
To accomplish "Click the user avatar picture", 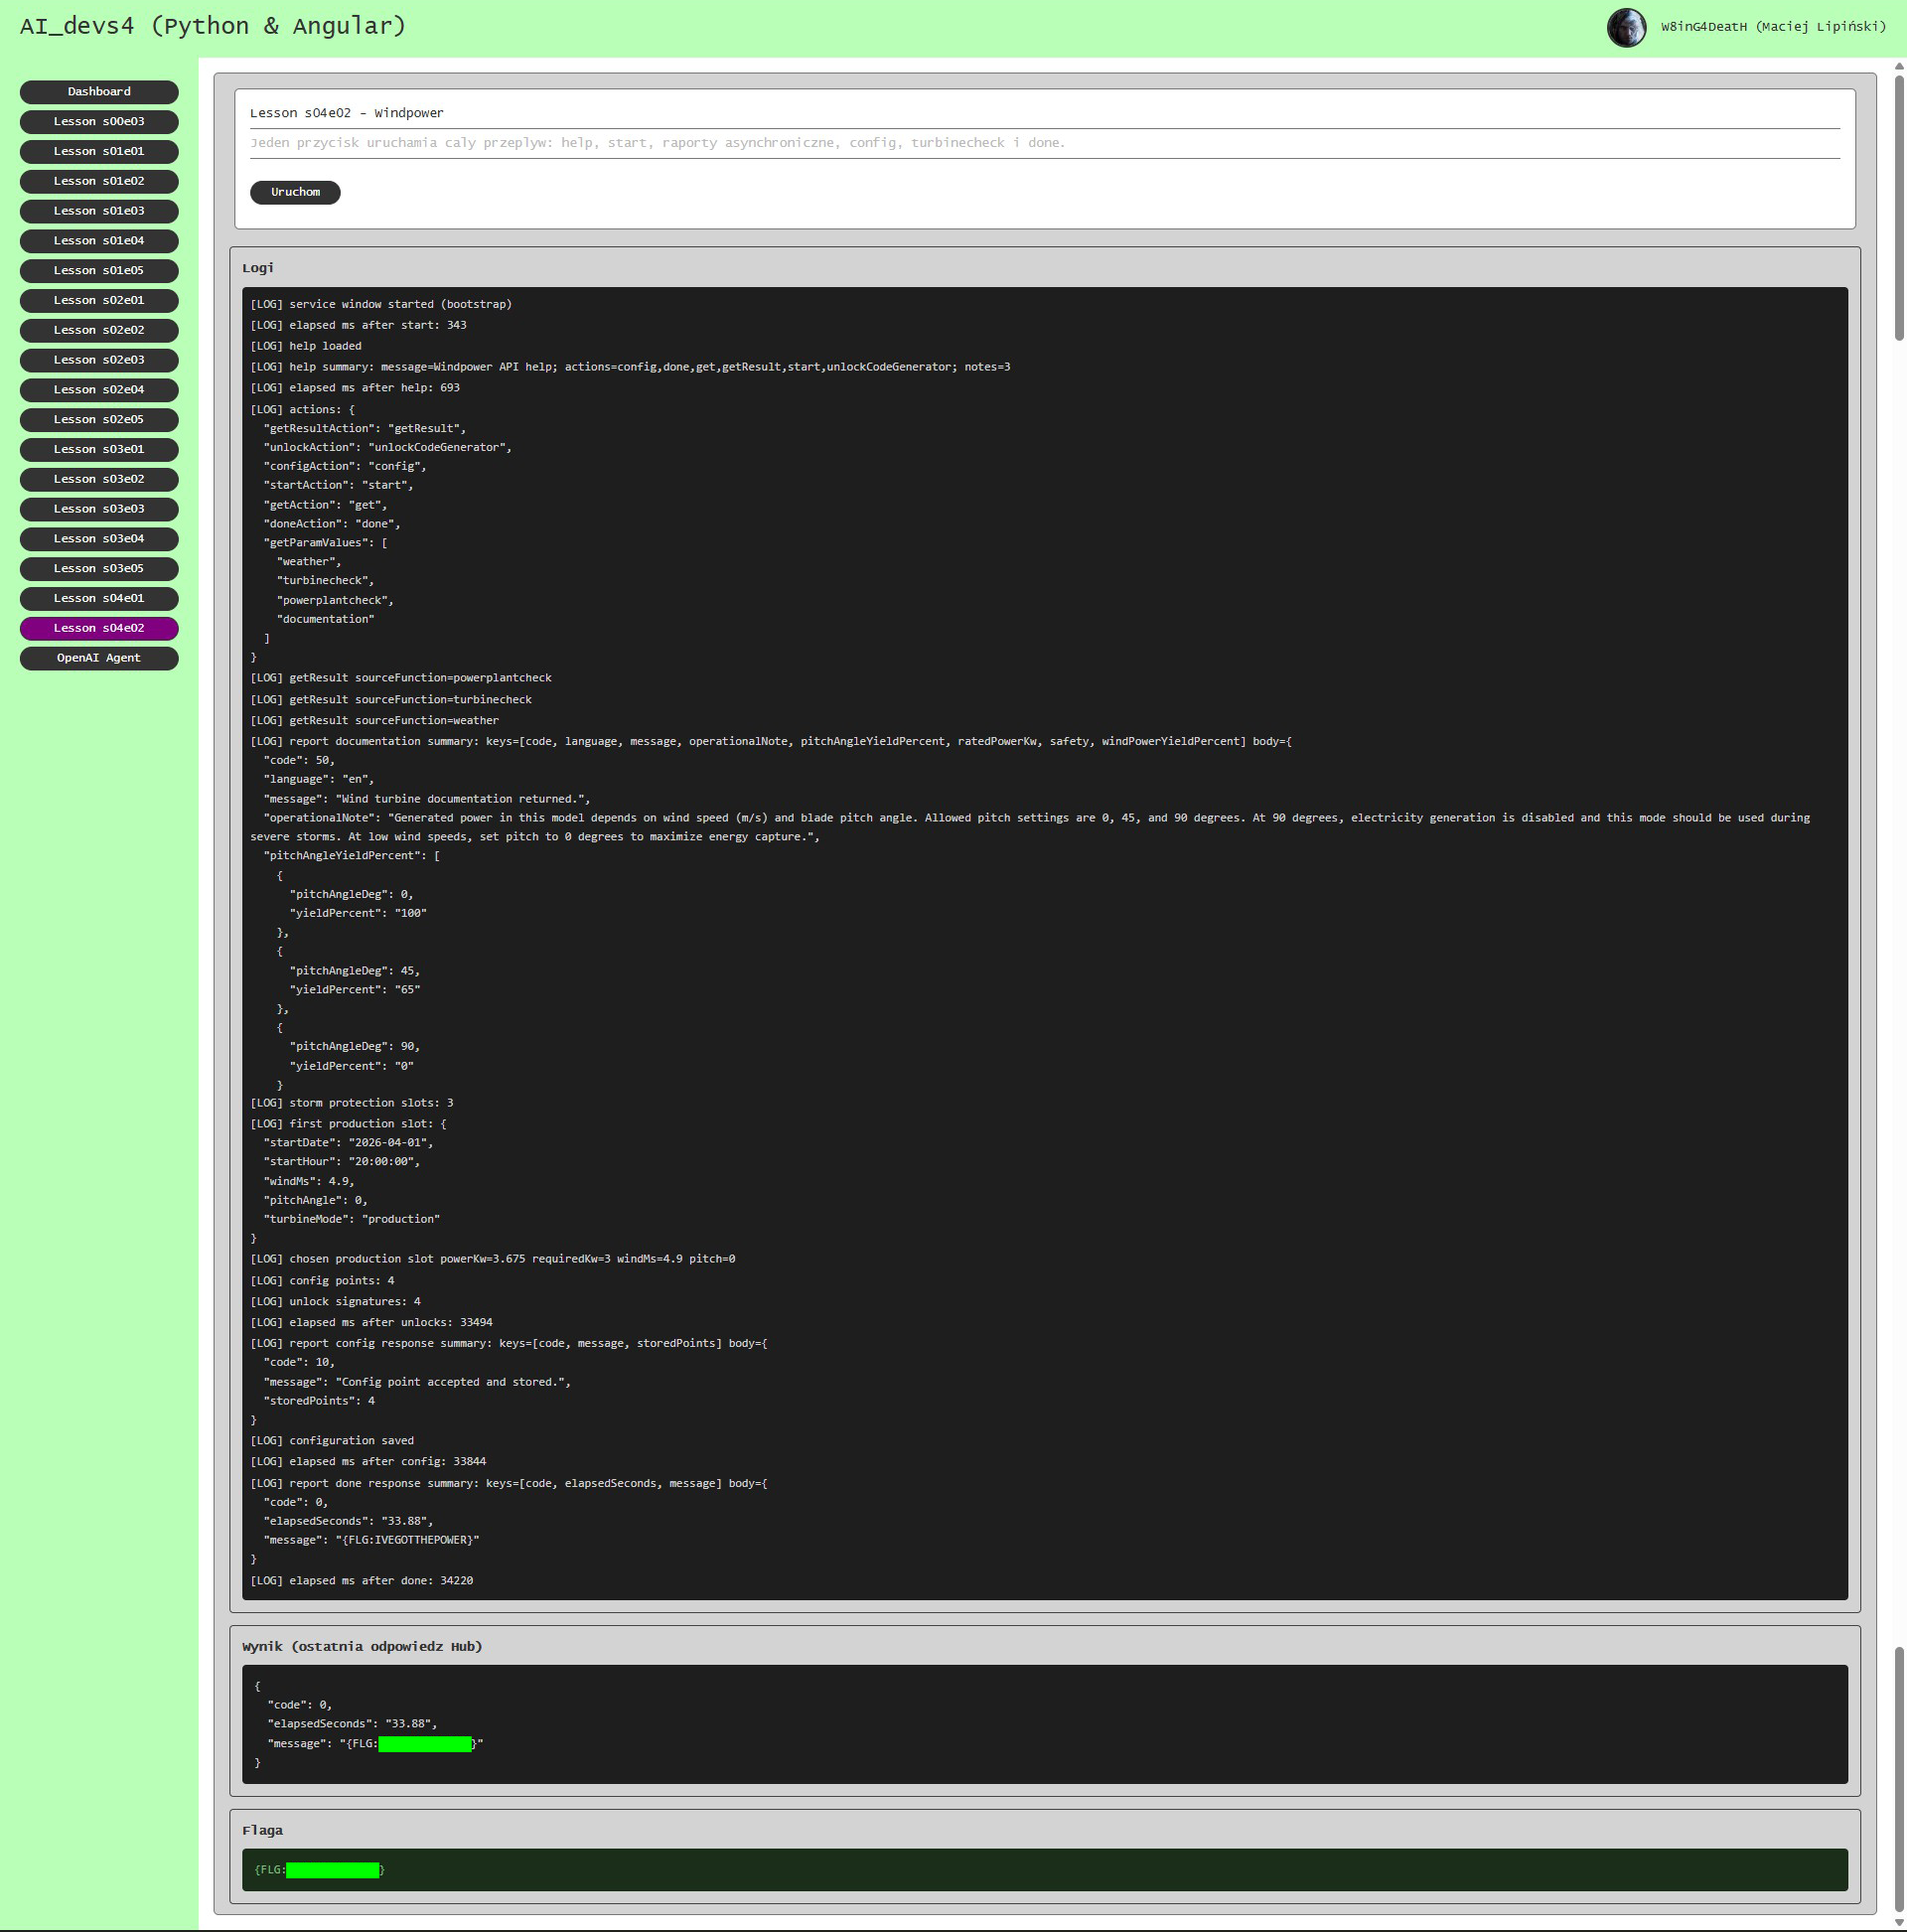I will pos(1626,27).
